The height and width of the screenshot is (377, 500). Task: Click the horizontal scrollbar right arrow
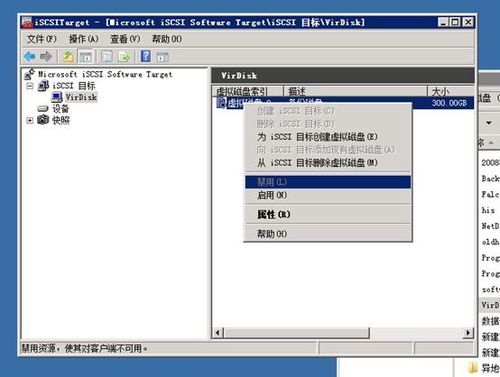(x=468, y=332)
